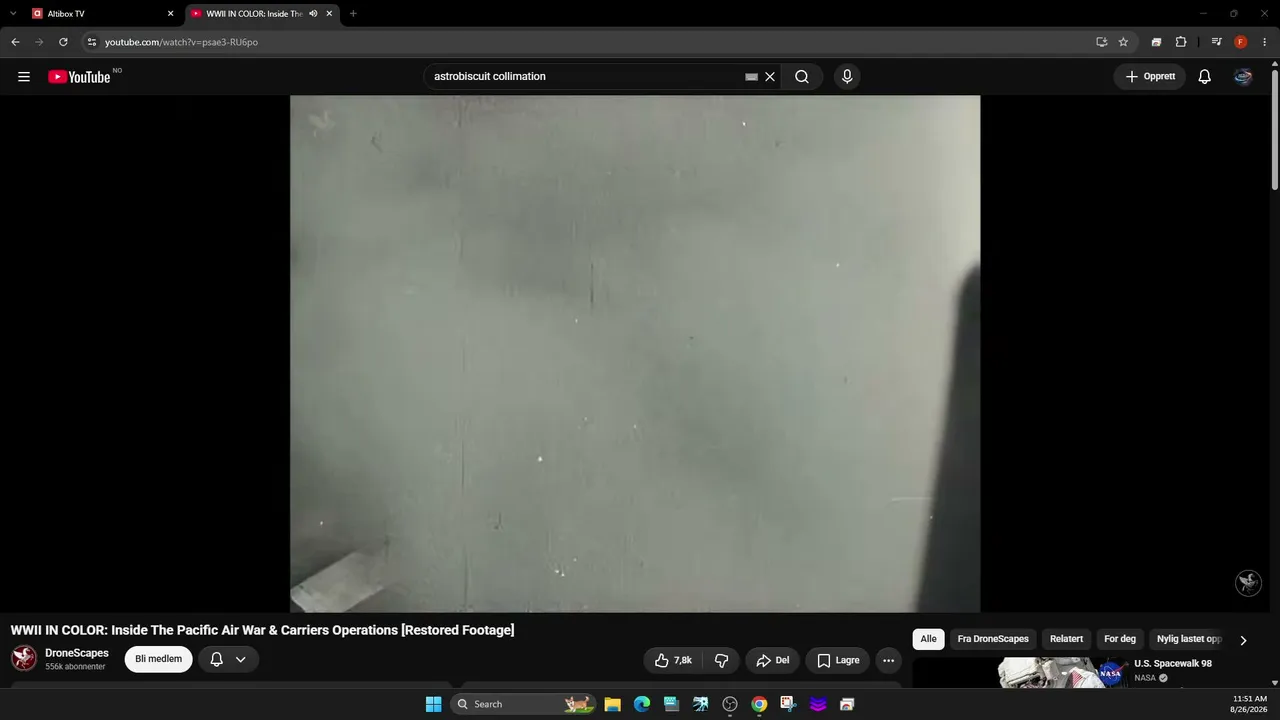Click the Opprett create button
The height and width of the screenshot is (720, 1280).
tap(1150, 77)
